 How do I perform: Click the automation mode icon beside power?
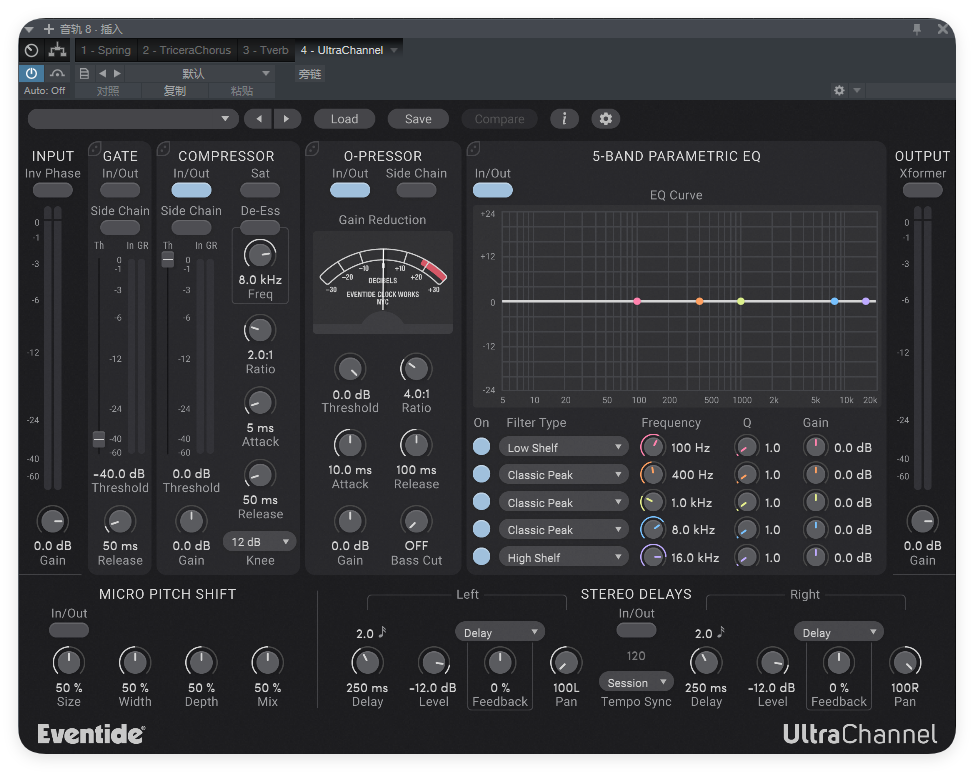tap(57, 73)
